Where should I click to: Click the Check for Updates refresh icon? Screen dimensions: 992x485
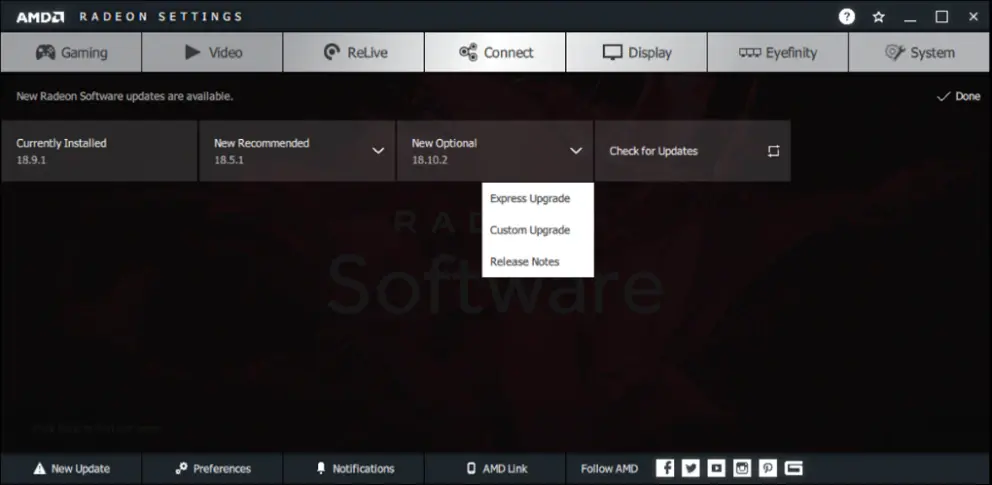pyautogui.click(x=773, y=151)
